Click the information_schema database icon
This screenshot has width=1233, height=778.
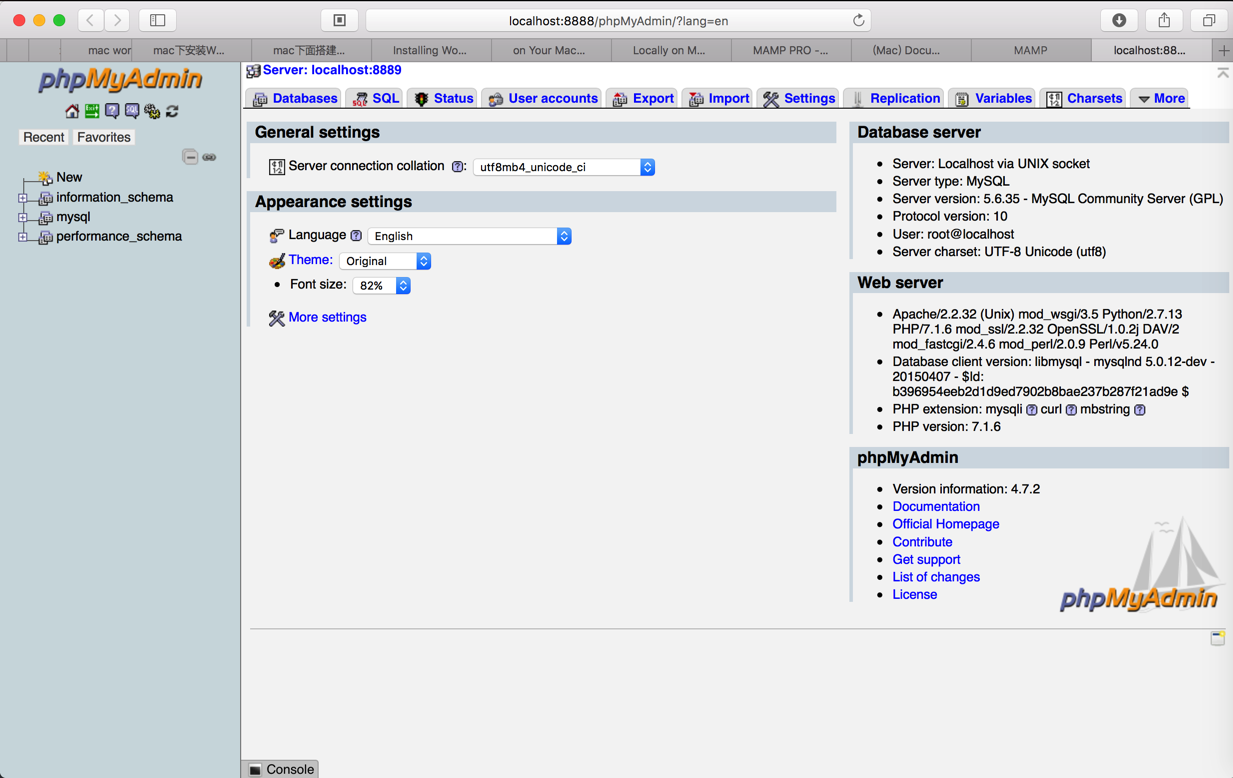pos(45,198)
